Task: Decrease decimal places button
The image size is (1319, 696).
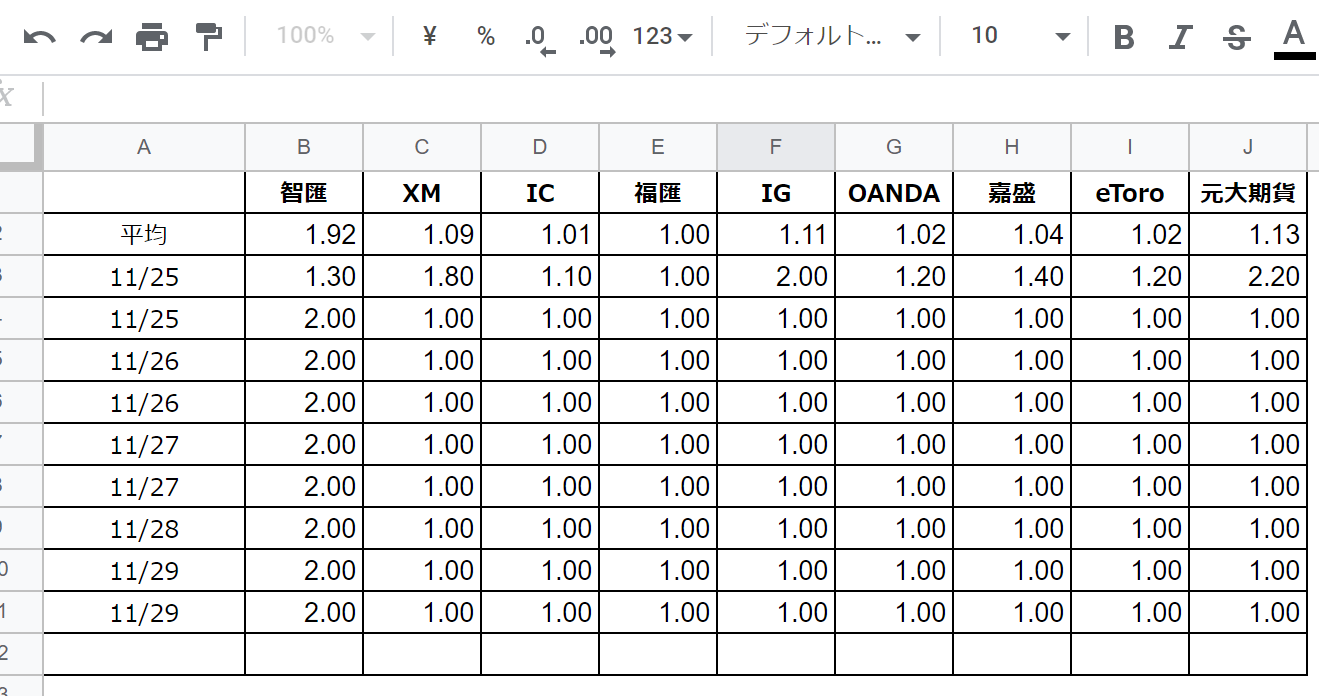Action: point(539,38)
